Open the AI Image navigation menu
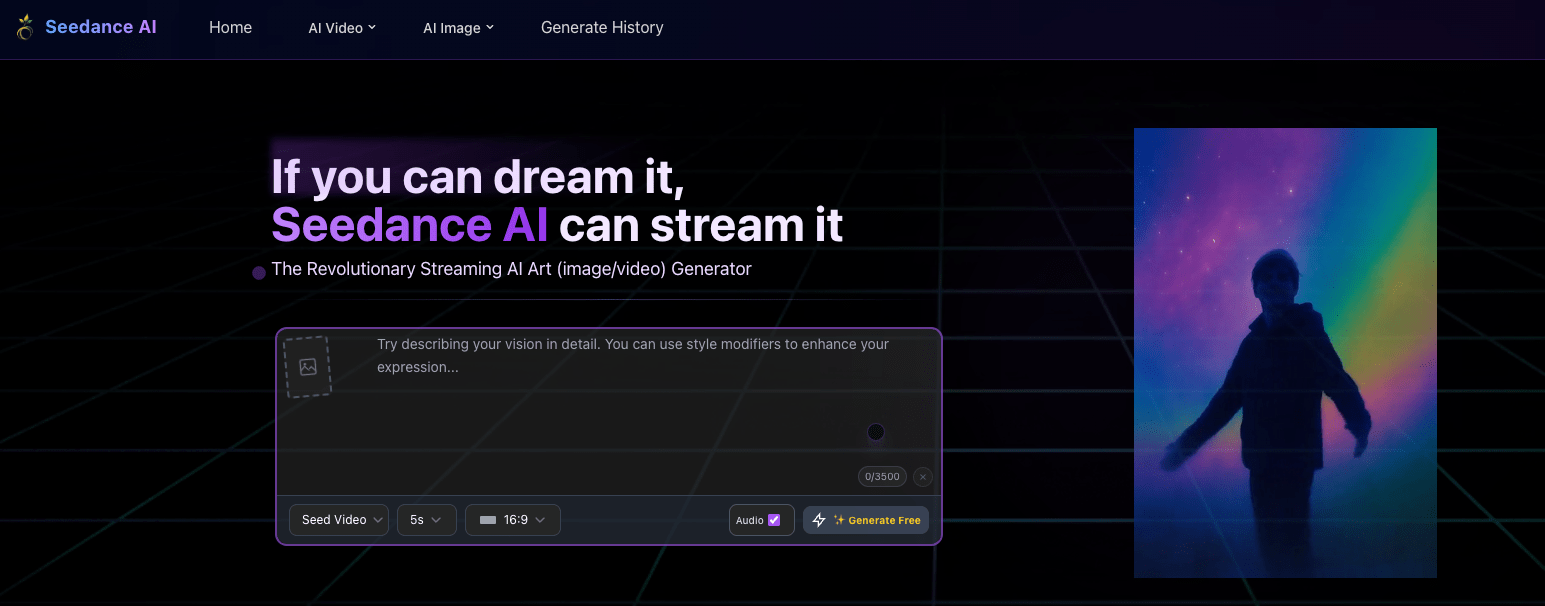Screen dimensions: 1545x606 pyautogui.click(x=458, y=28)
